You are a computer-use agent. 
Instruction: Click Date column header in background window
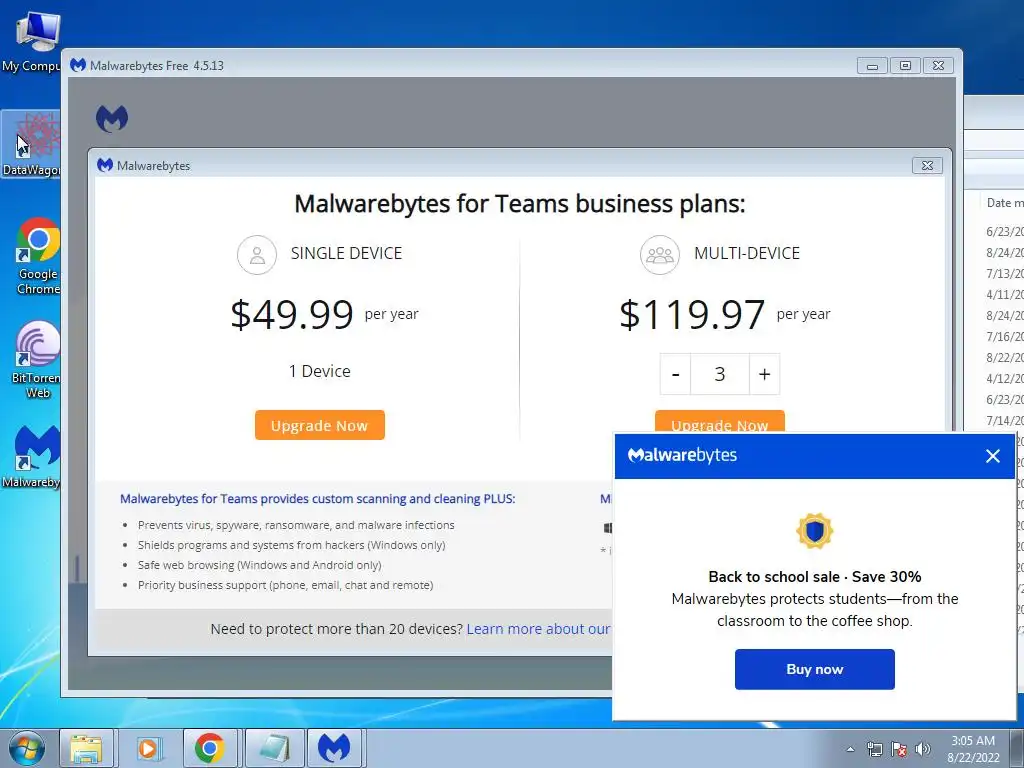1004,203
